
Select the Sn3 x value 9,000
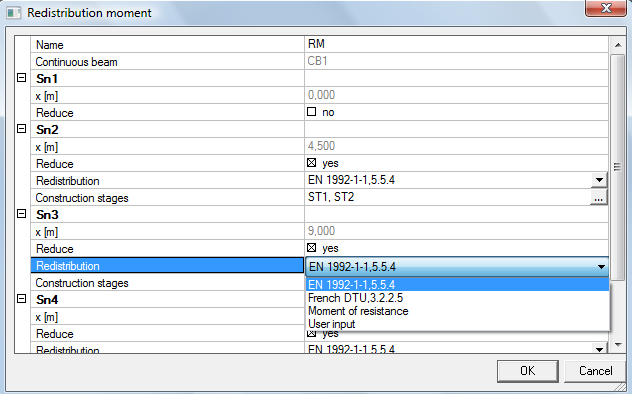[456, 231]
